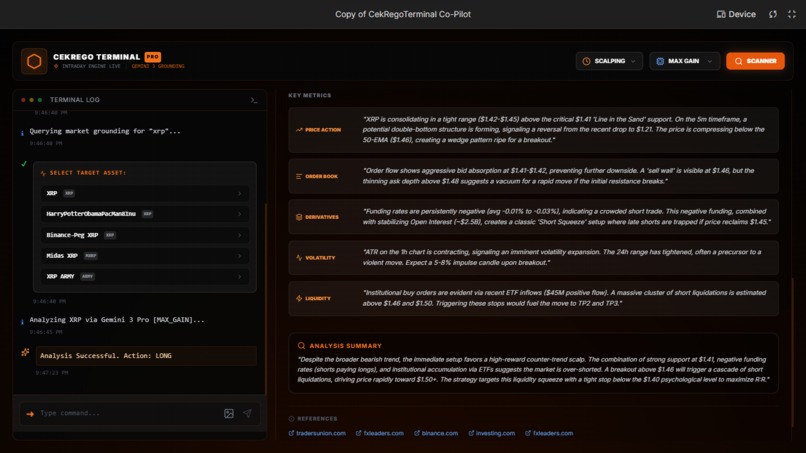
Task: Click the red dot in Terminal Log header
Action: coord(23,100)
